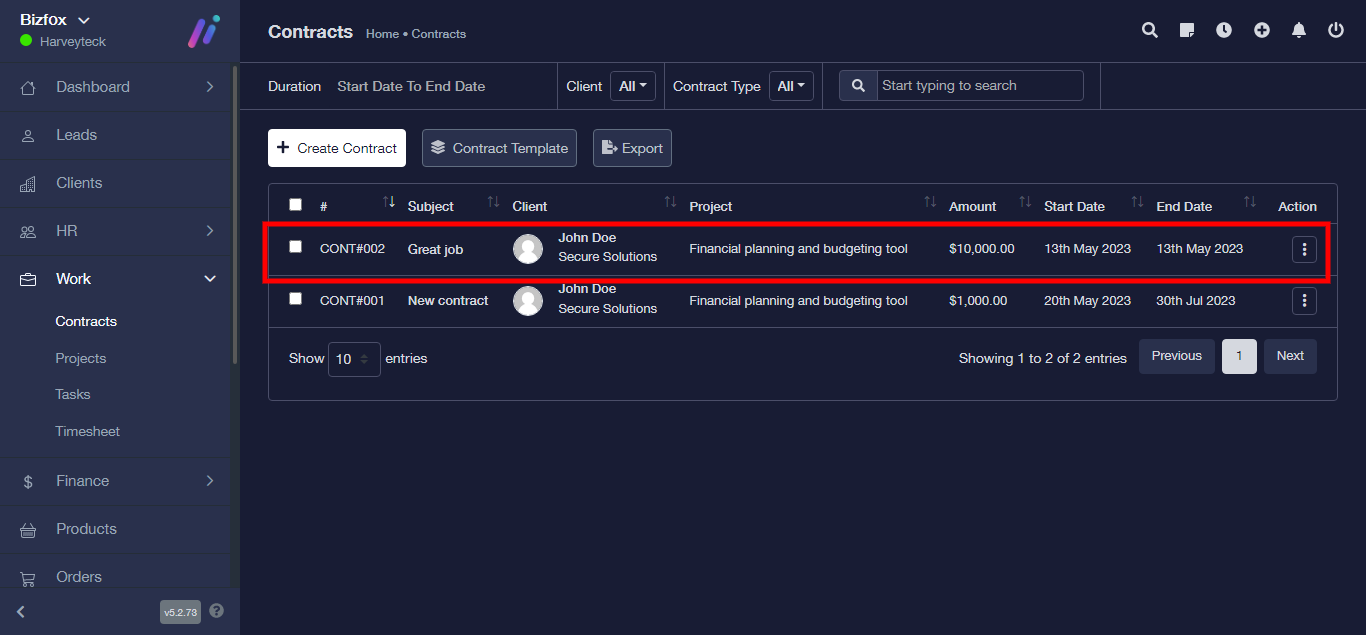Screen dimensions: 1366x635
Task: Go to Leads in sidebar
Action: tap(77, 135)
